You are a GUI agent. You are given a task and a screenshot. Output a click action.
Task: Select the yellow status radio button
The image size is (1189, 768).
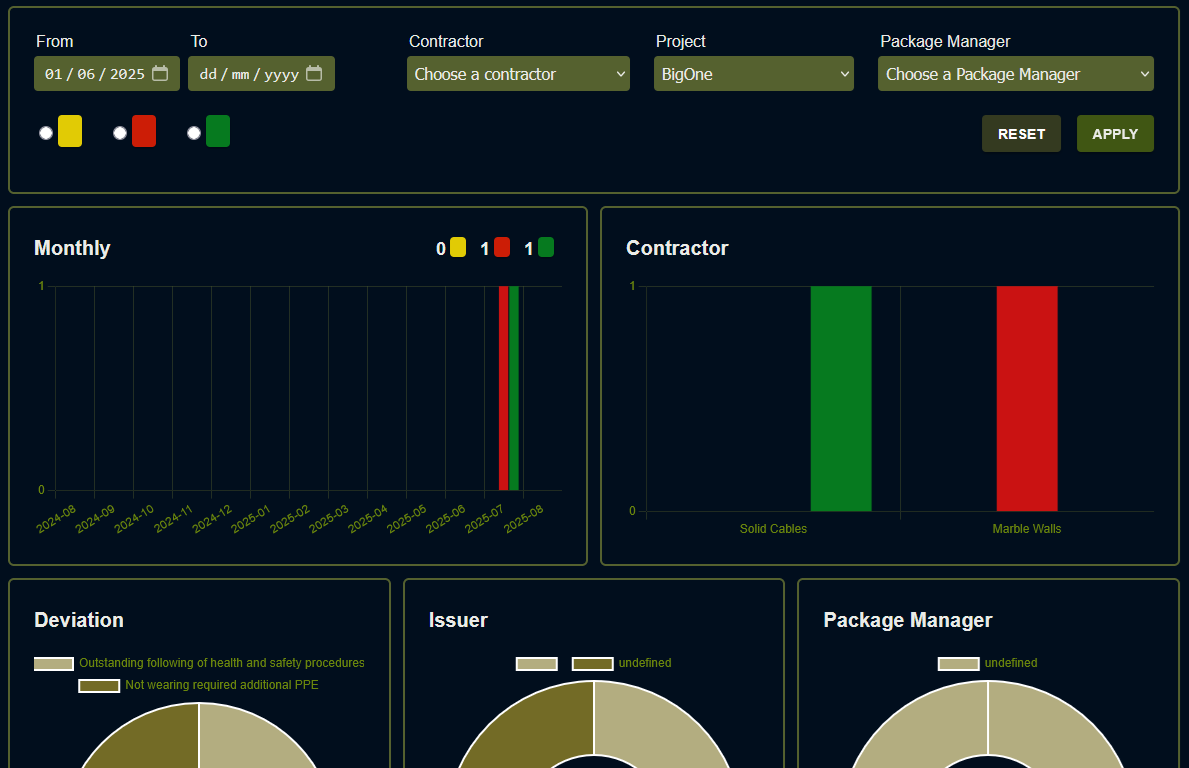pyautogui.click(x=46, y=133)
